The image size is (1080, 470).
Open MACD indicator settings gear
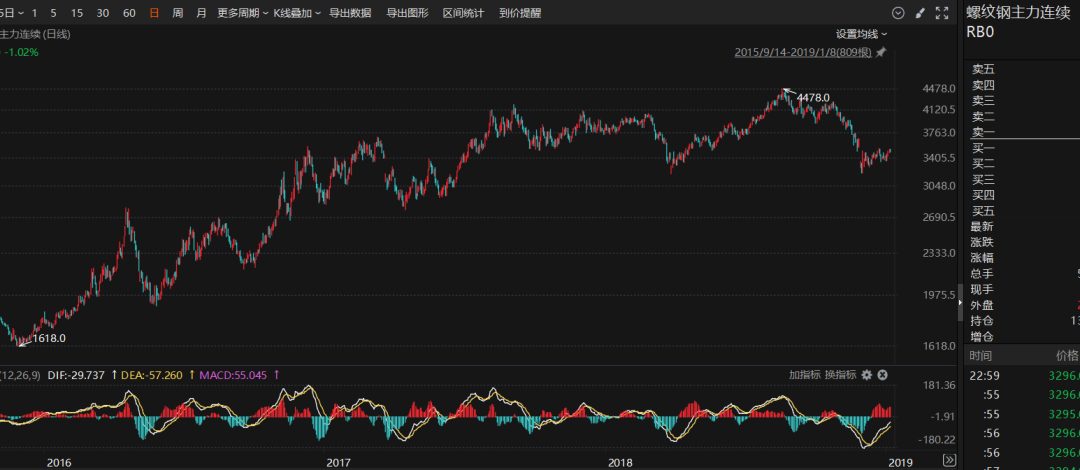point(867,375)
